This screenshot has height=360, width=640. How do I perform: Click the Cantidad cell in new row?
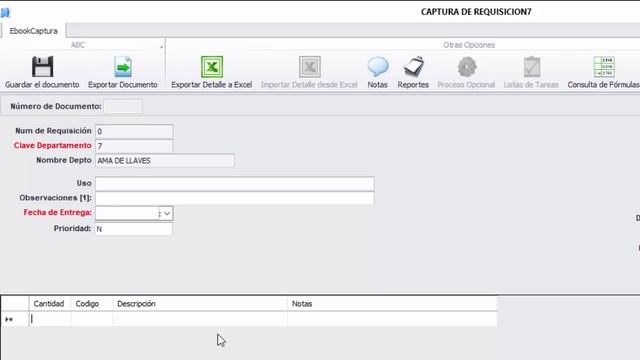click(x=50, y=319)
